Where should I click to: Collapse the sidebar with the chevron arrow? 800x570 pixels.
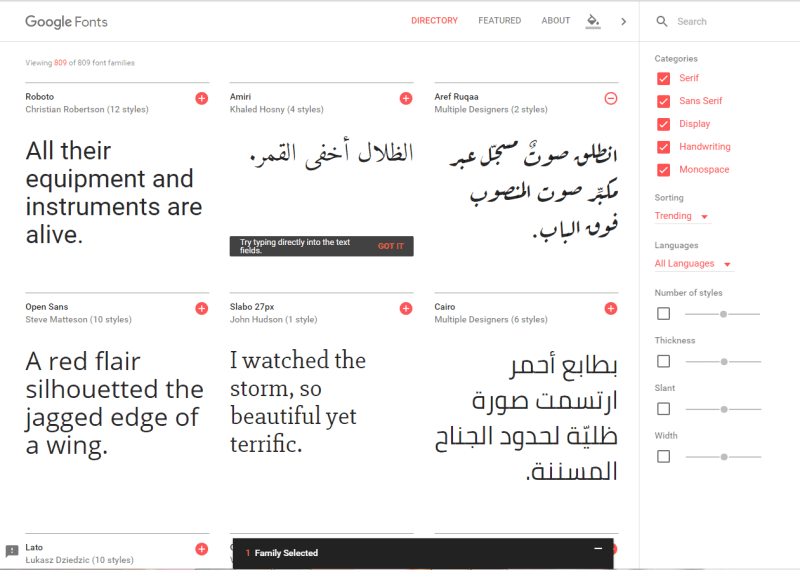pyautogui.click(x=623, y=21)
